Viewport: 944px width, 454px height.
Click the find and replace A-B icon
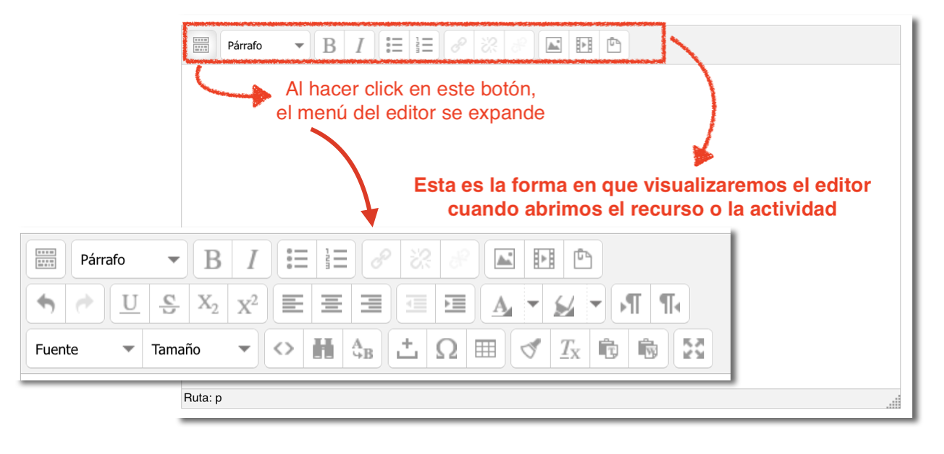362,349
